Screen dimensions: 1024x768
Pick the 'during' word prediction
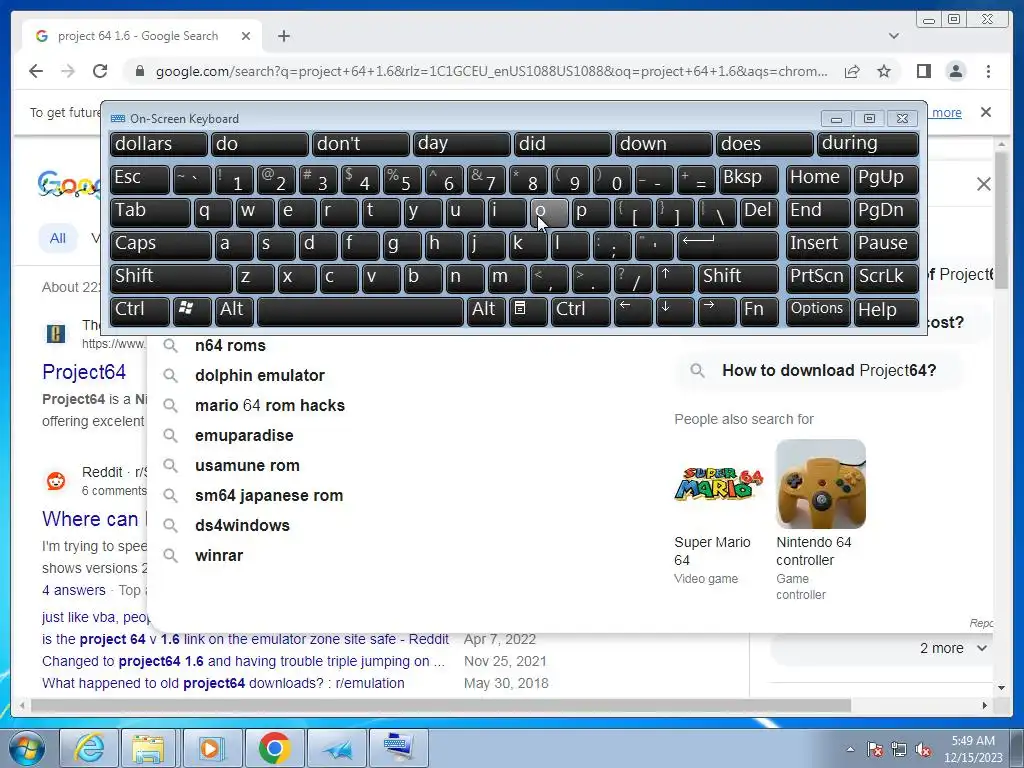[x=867, y=144]
